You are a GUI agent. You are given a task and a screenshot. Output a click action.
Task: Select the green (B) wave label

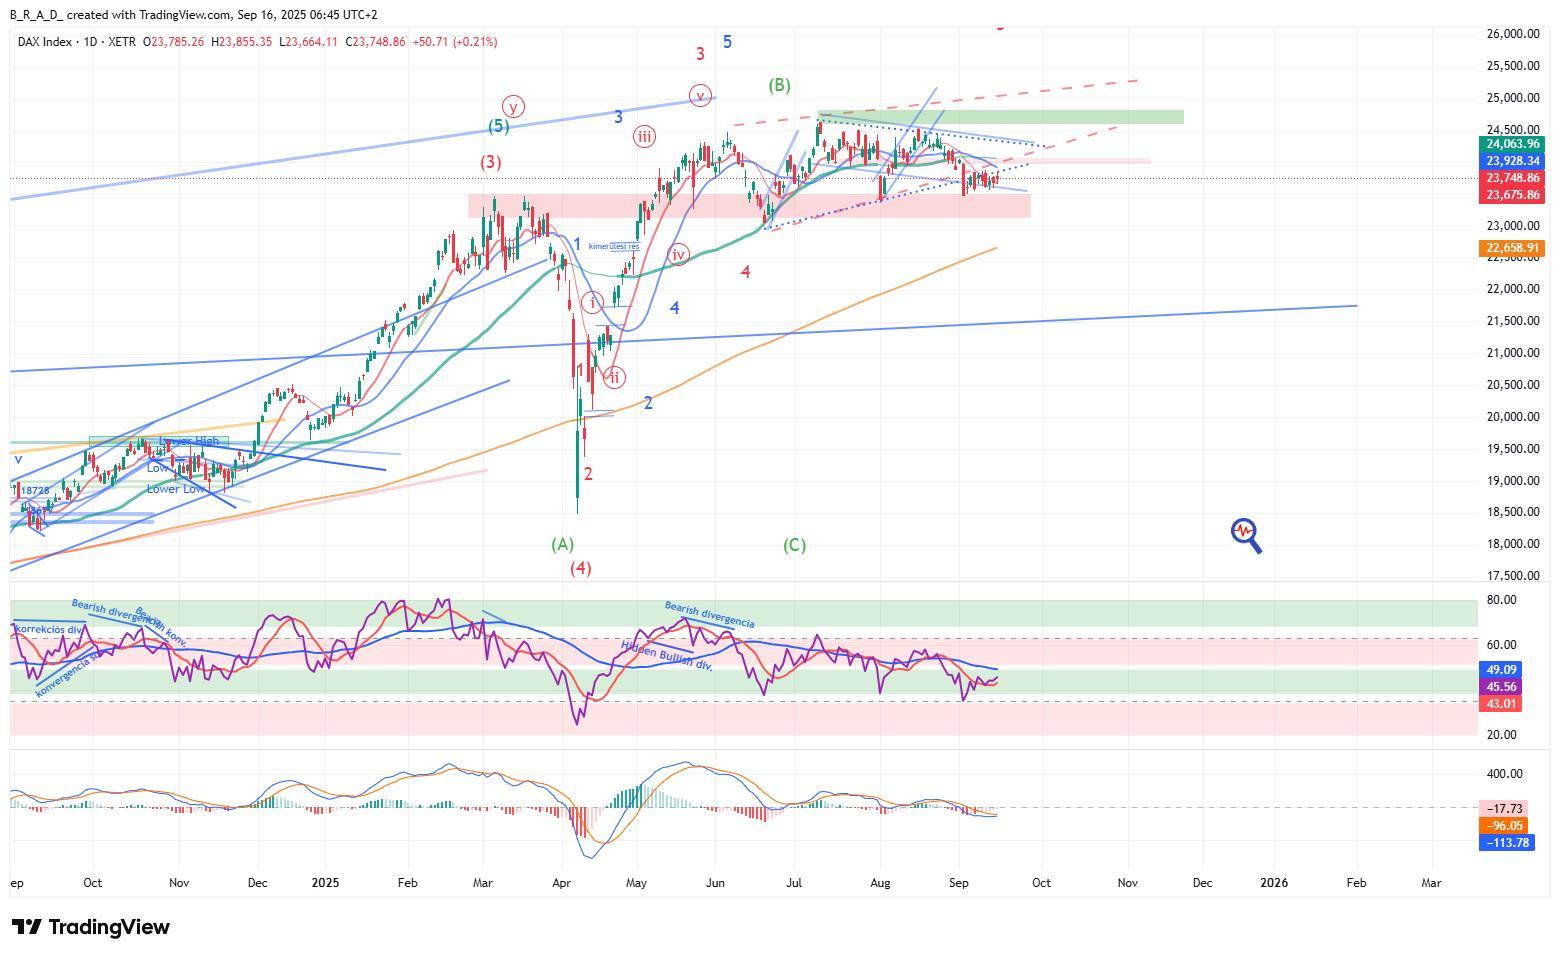point(779,85)
